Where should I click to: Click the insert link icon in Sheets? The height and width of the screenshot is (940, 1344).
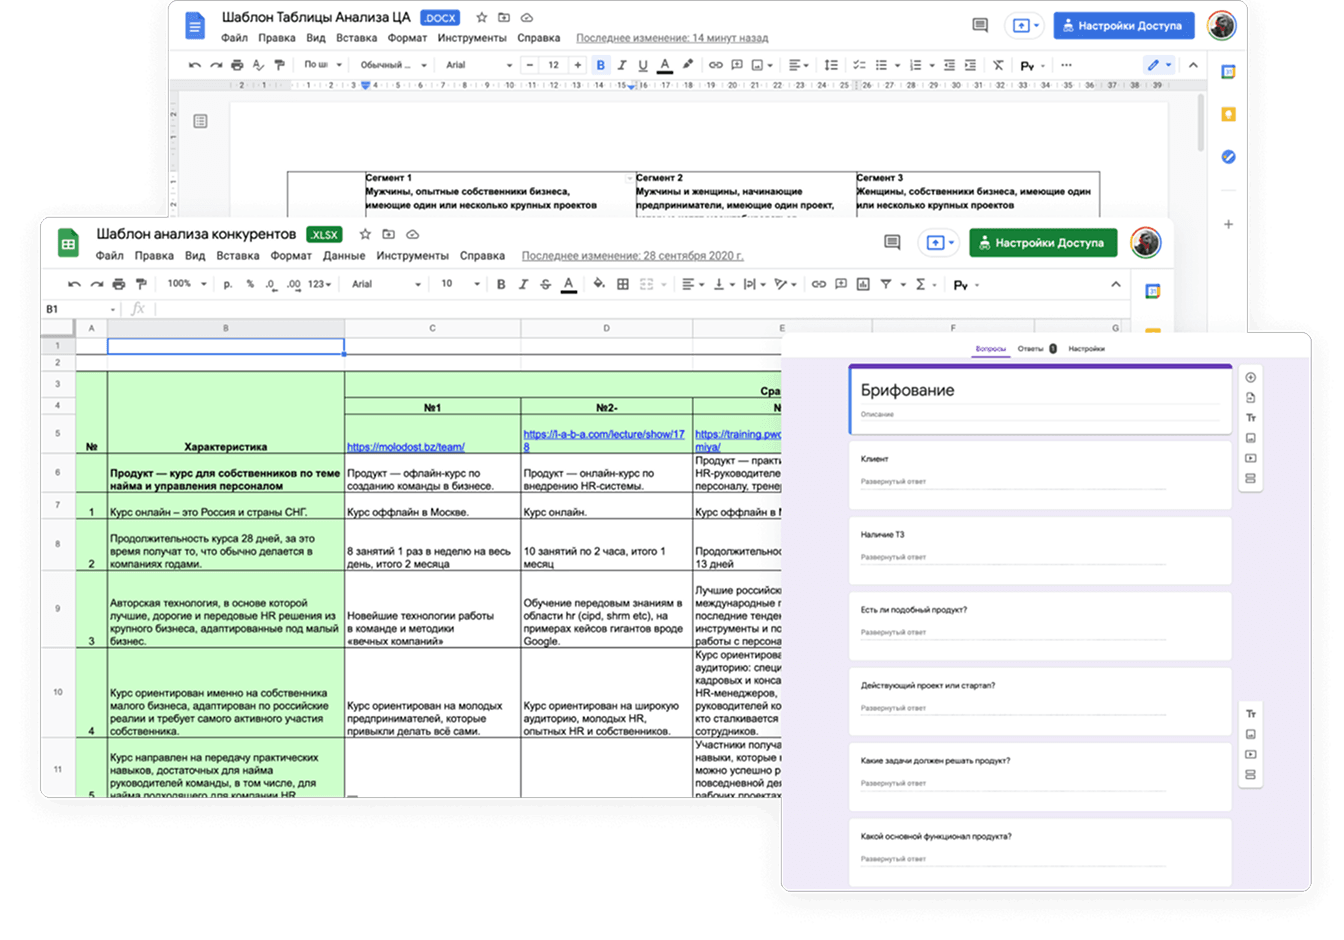(818, 284)
